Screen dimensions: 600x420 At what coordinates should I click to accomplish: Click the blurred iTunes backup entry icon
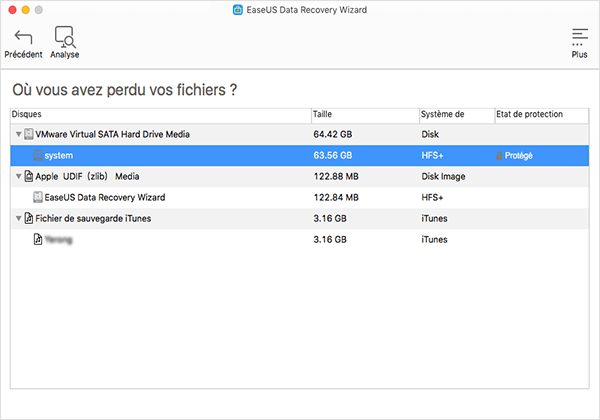pos(38,239)
